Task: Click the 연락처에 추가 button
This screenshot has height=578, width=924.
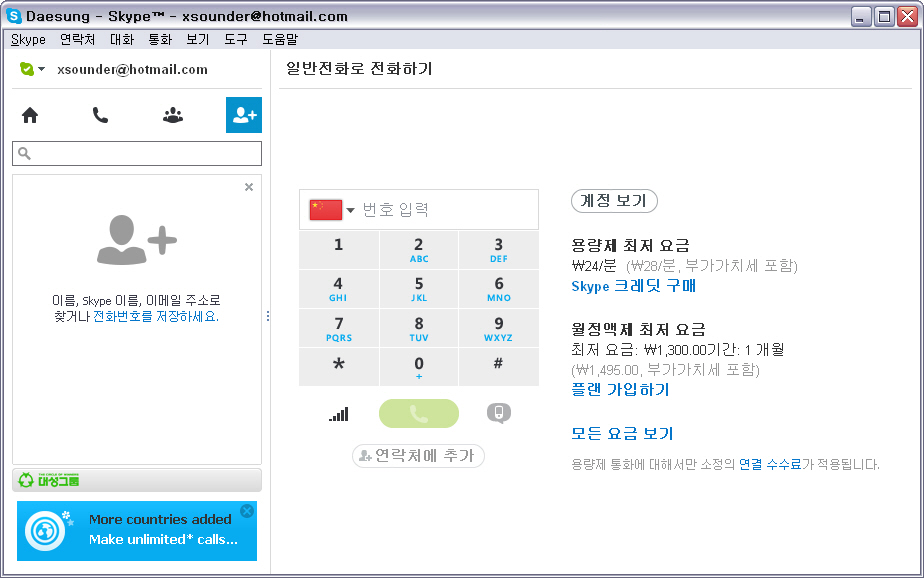Action: pyautogui.click(x=418, y=455)
